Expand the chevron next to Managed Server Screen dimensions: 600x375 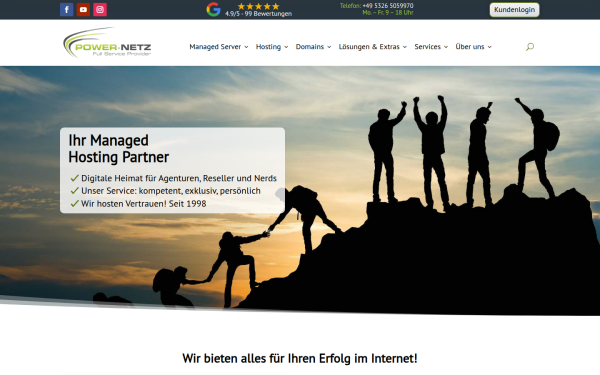pos(246,47)
